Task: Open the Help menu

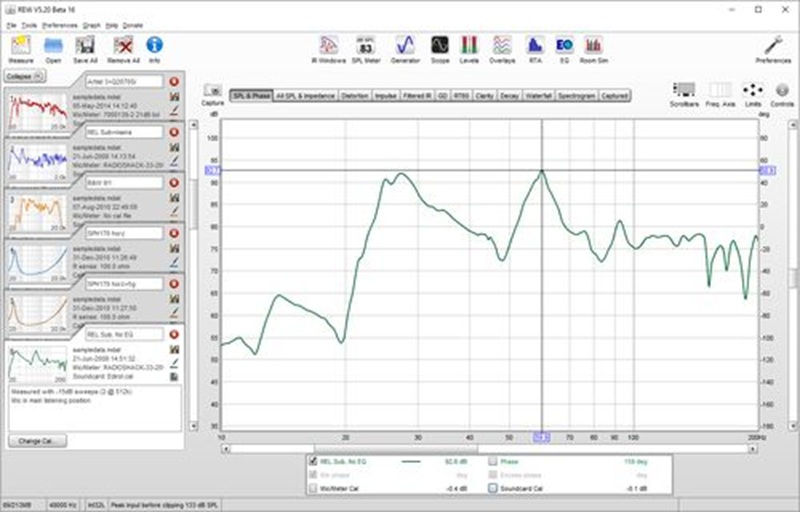Action: pyautogui.click(x=112, y=25)
